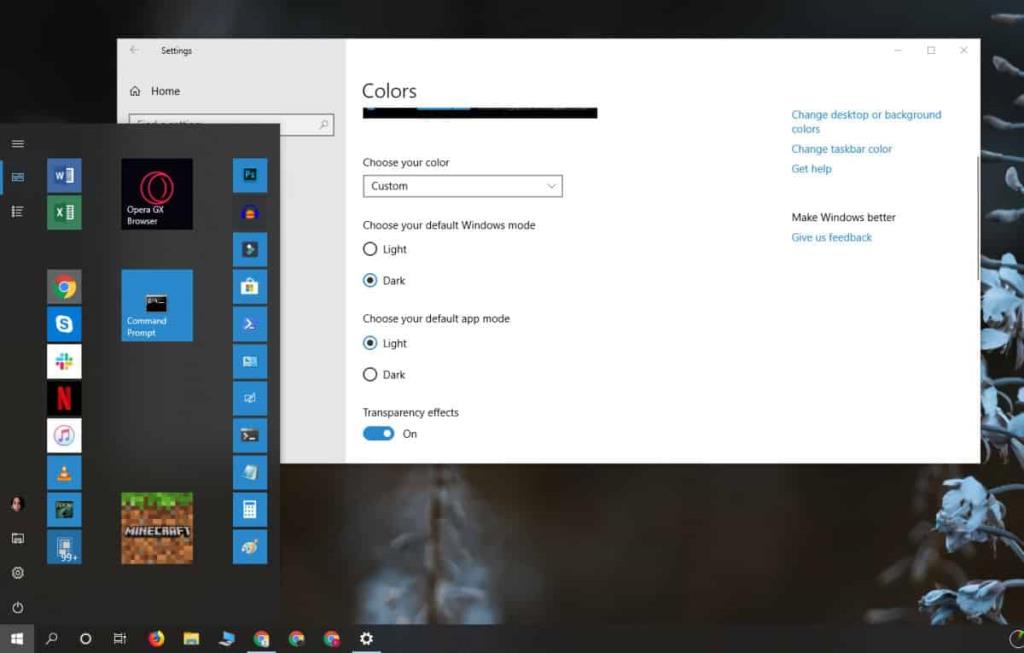Open the Change taskbar color link

[841, 148]
